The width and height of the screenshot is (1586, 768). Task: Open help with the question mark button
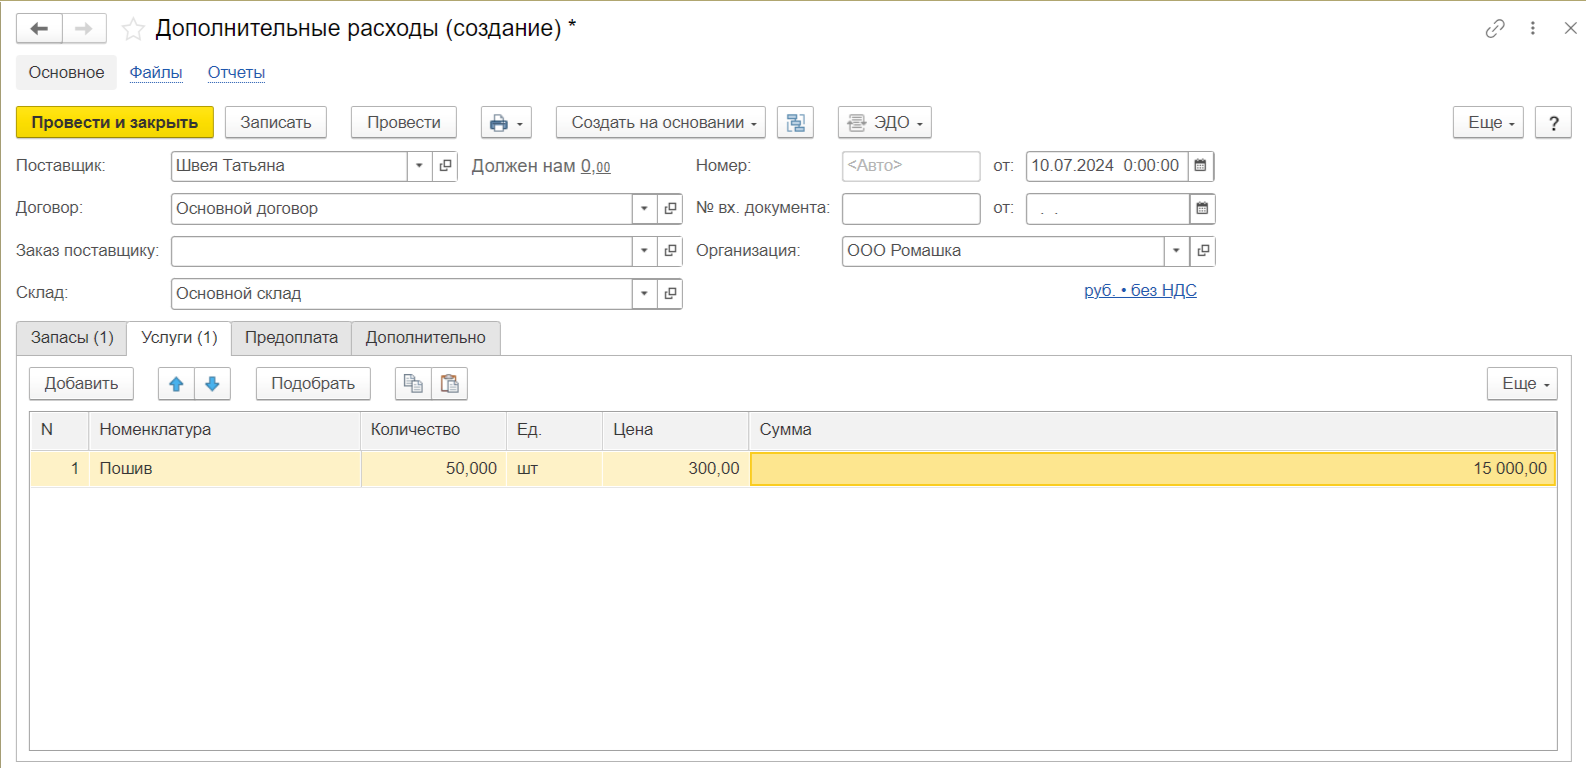[x=1553, y=122]
